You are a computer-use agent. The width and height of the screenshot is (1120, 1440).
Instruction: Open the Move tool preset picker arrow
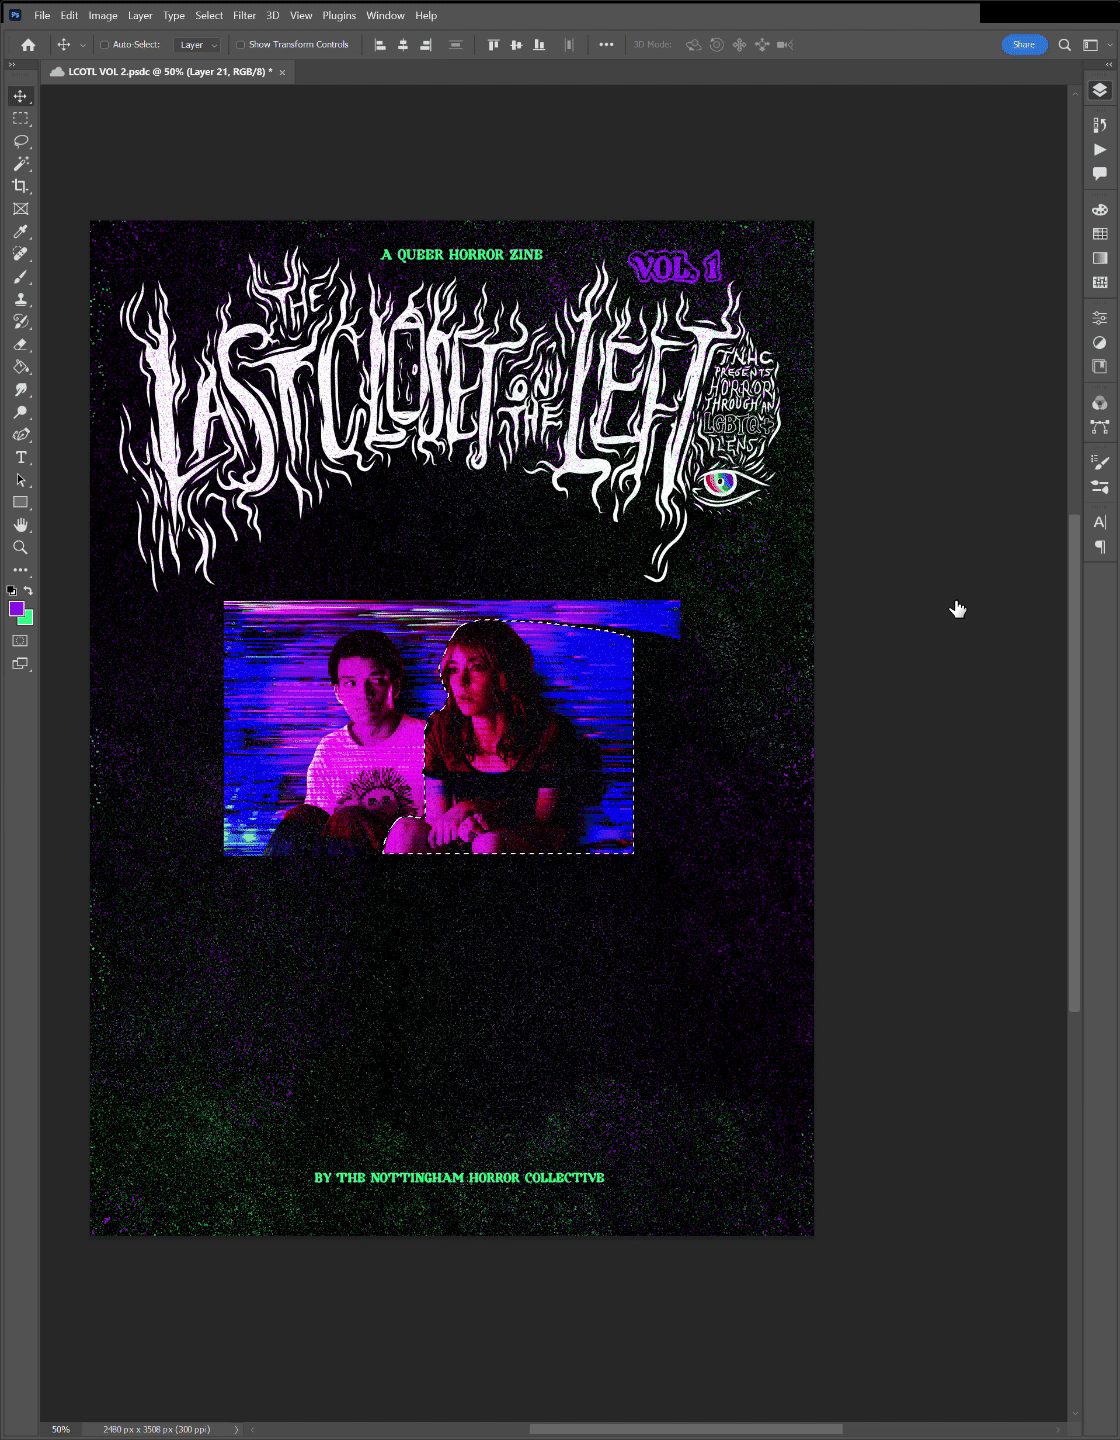82,45
